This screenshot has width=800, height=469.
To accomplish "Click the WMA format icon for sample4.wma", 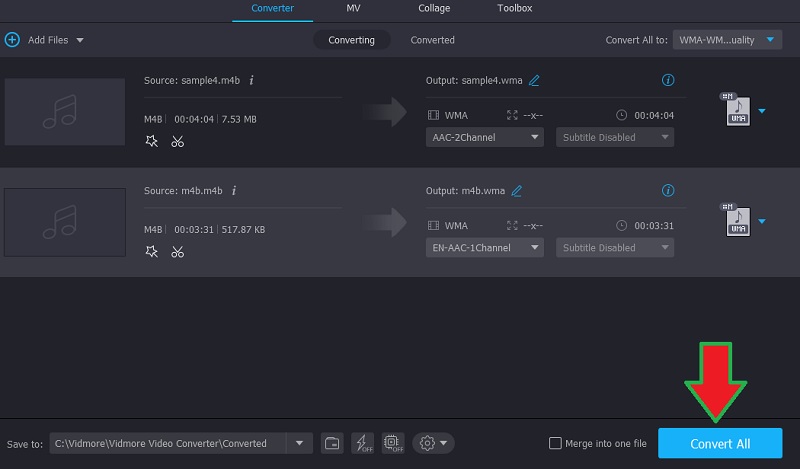I will [735, 110].
